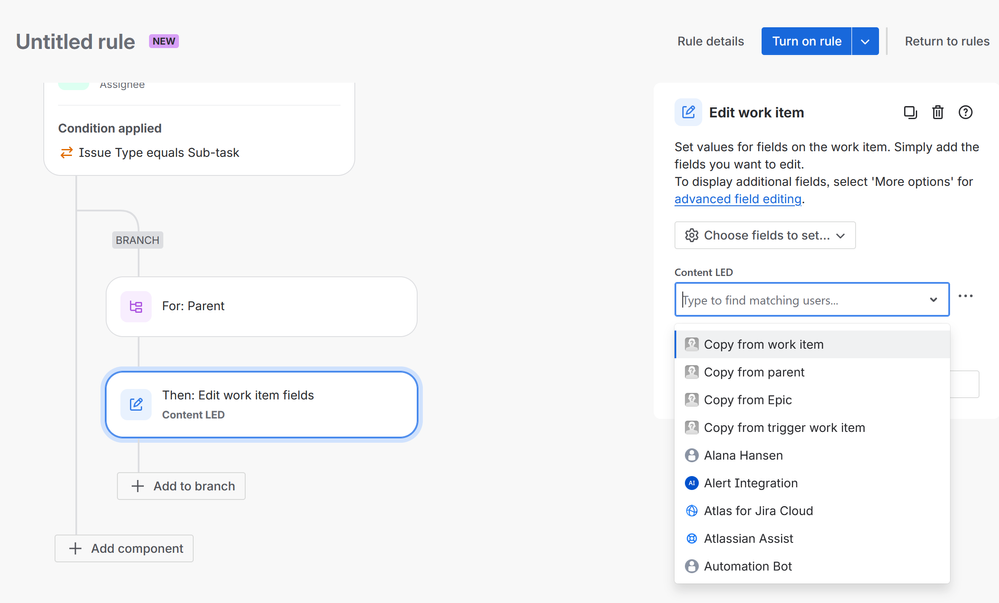Go back via Return to rules

point(947,41)
